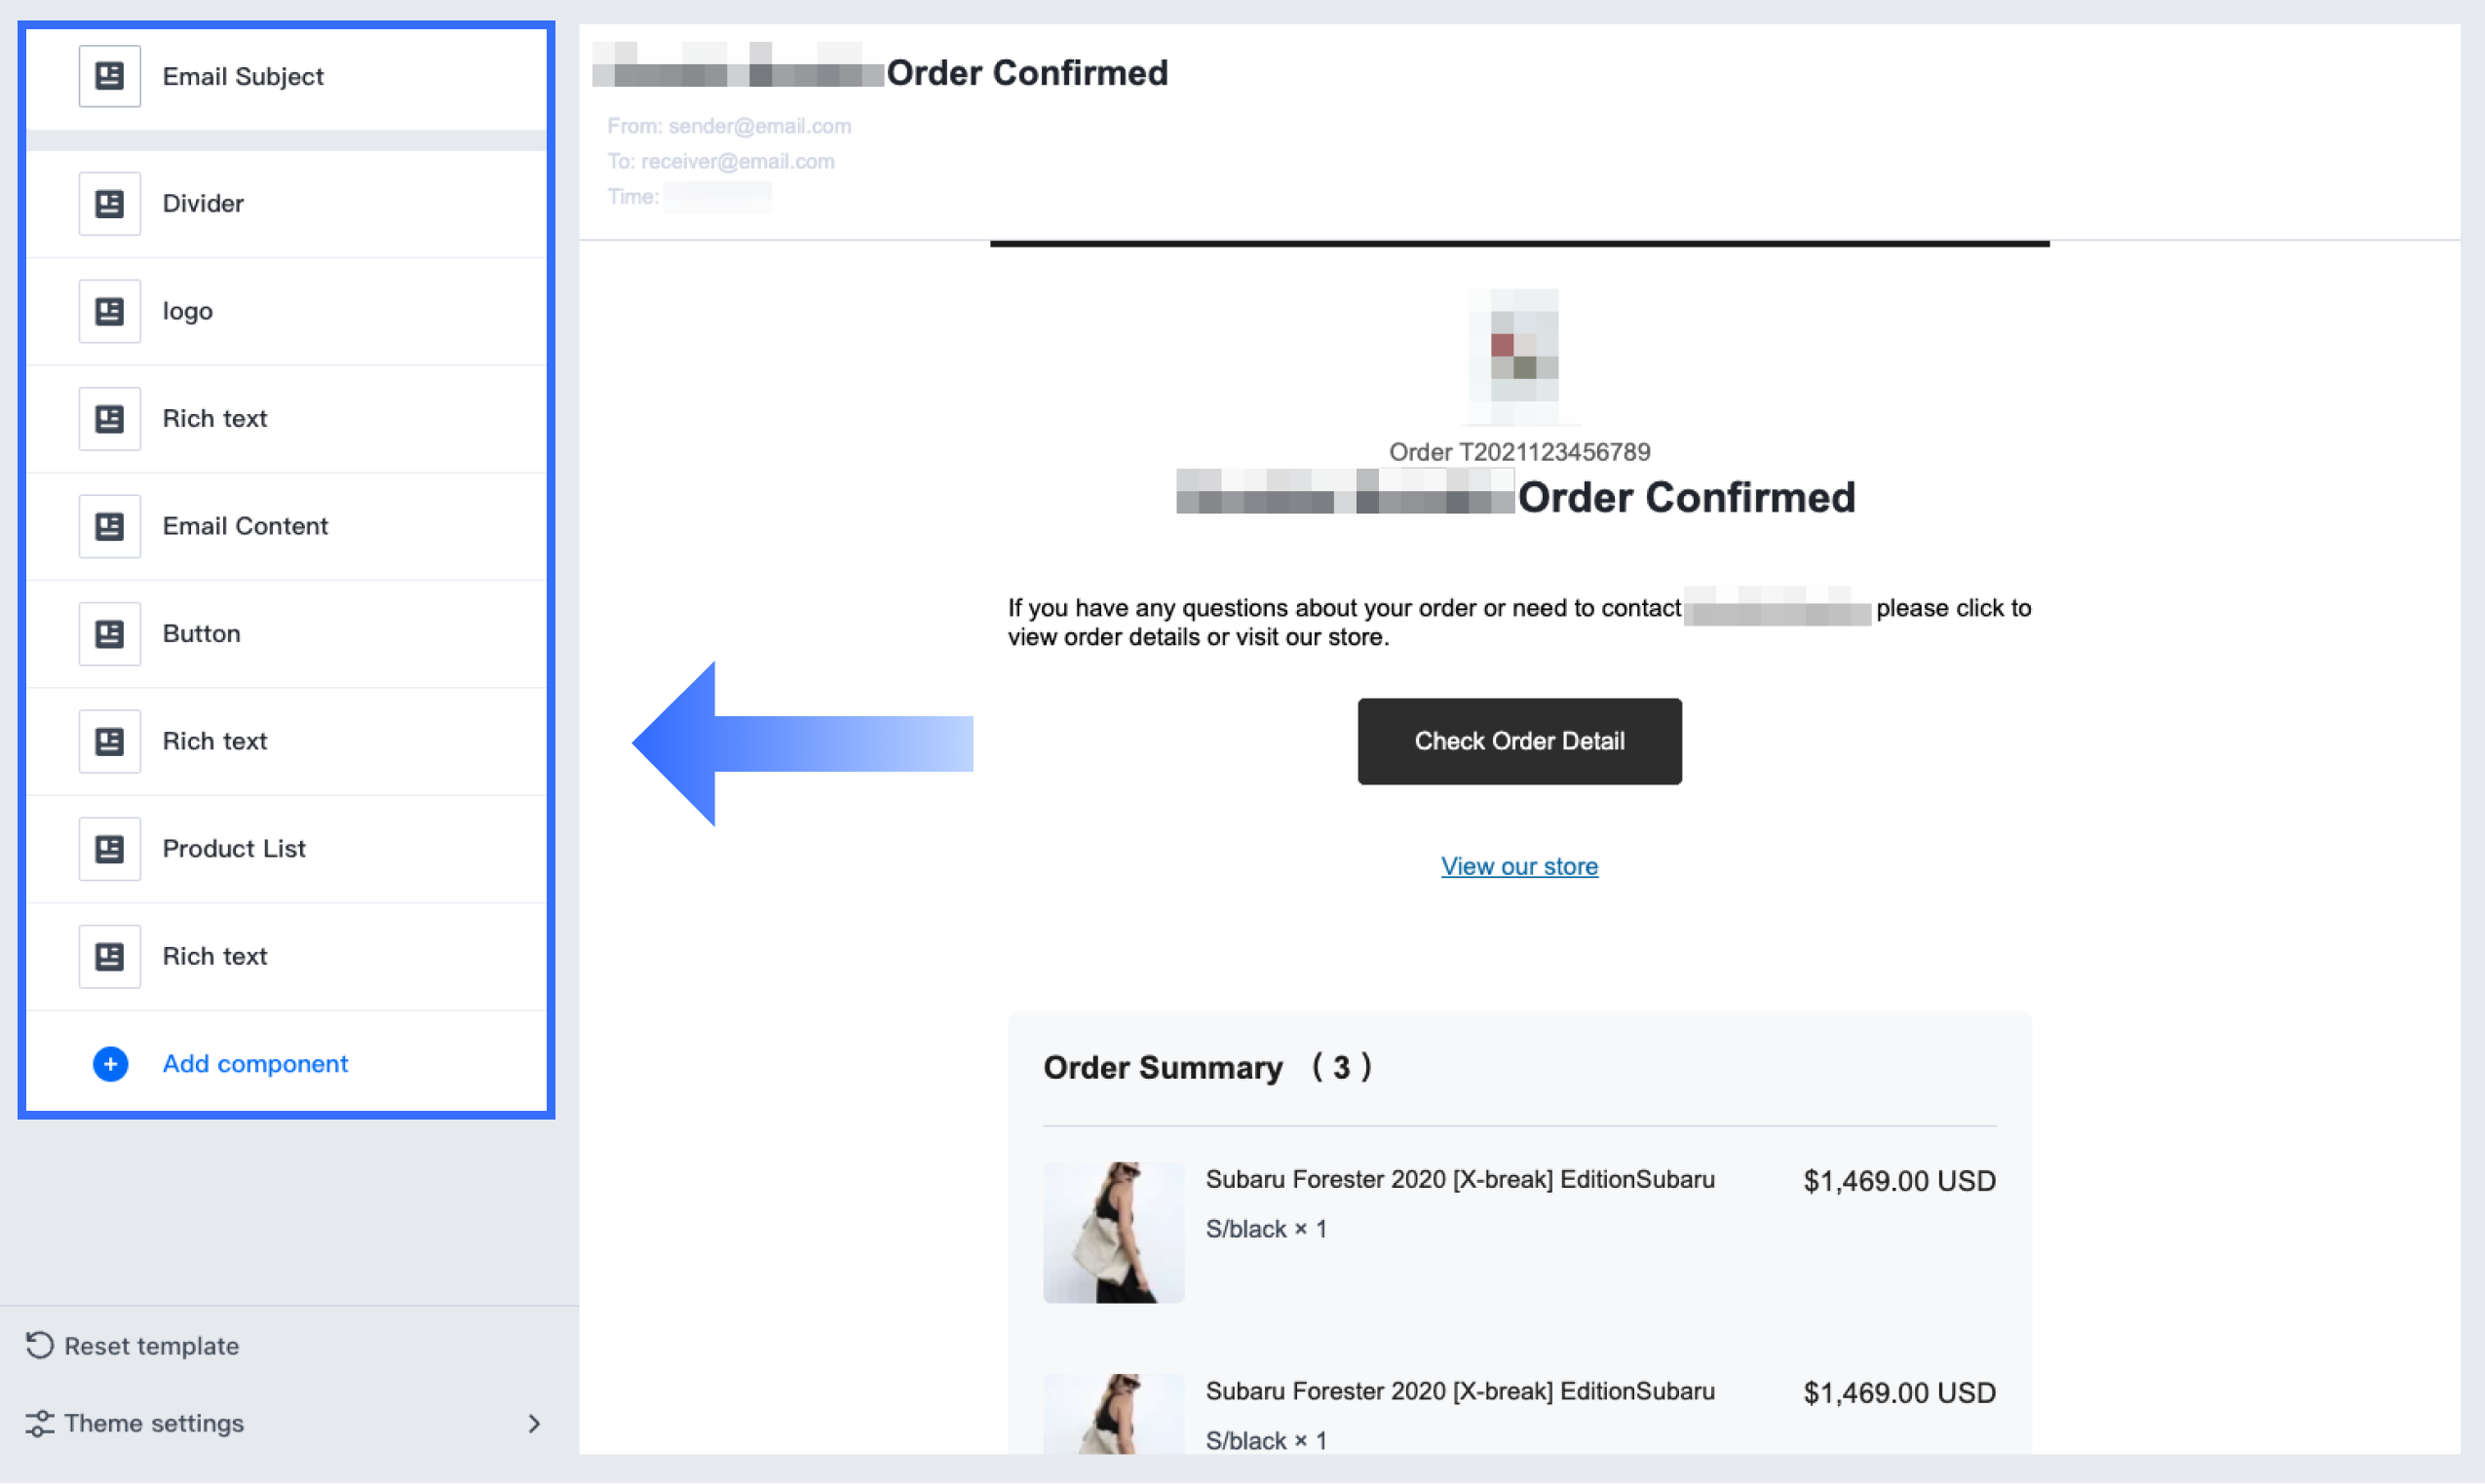The width and height of the screenshot is (2485, 1484).
Task: Open the View our store link
Action: point(1518,866)
